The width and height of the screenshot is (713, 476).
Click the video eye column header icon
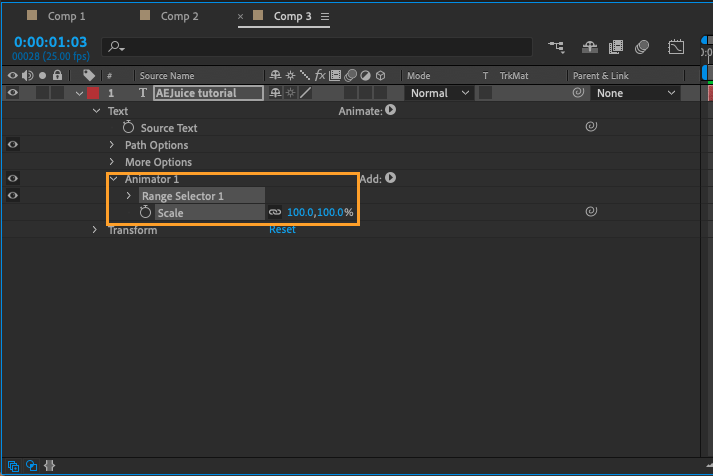click(x=13, y=75)
